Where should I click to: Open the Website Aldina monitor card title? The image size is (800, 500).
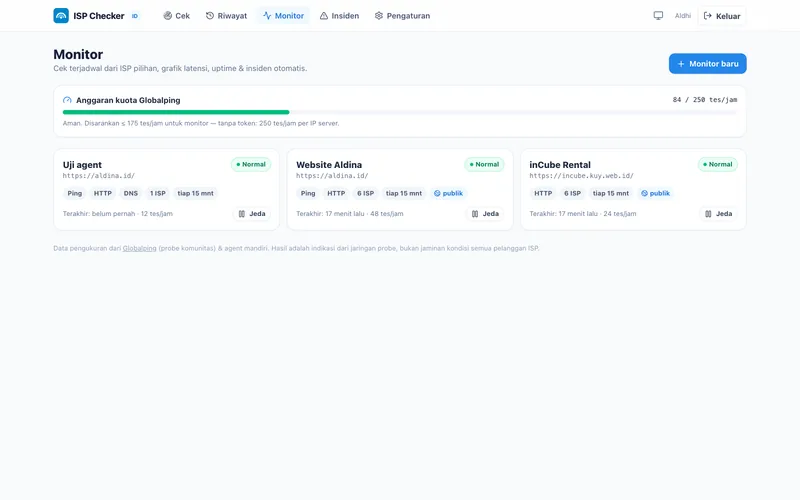[x=329, y=165]
